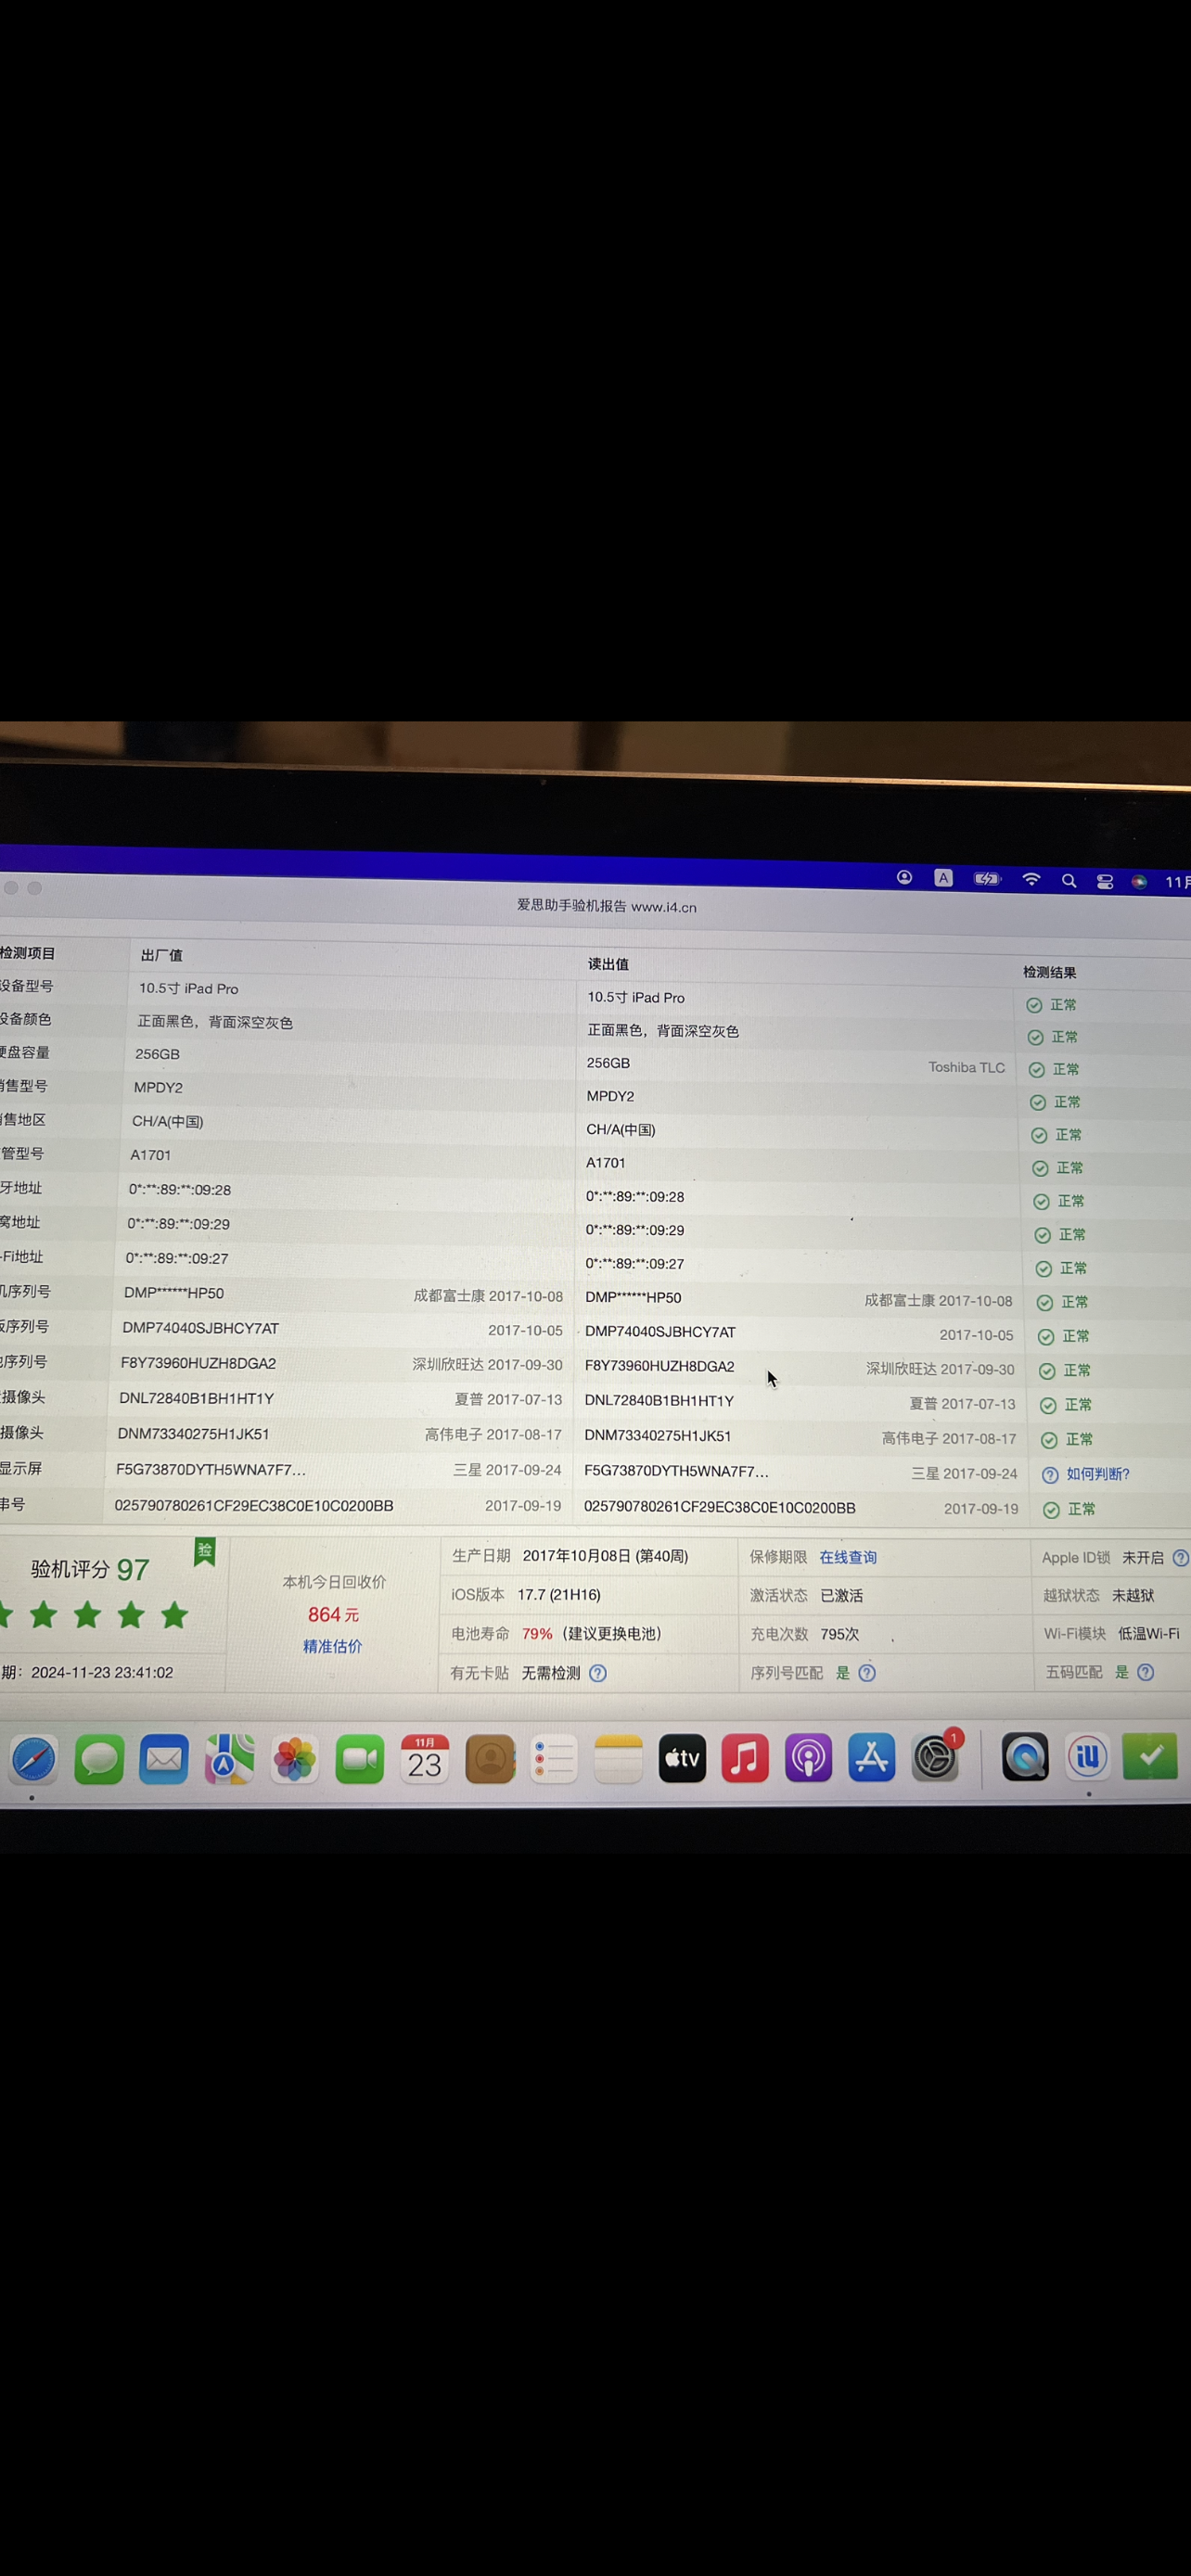The width and height of the screenshot is (1191, 2576).
Task: Click read display serial F5G73870DYTH5WNA7F7…
Action: [x=676, y=1471]
